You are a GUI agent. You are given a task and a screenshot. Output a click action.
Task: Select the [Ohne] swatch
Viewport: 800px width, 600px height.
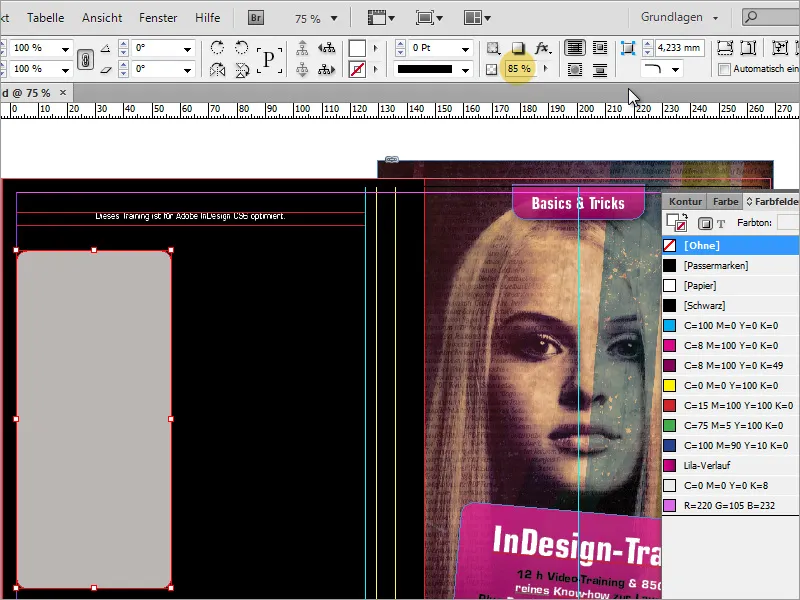click(x=731, y=245)
